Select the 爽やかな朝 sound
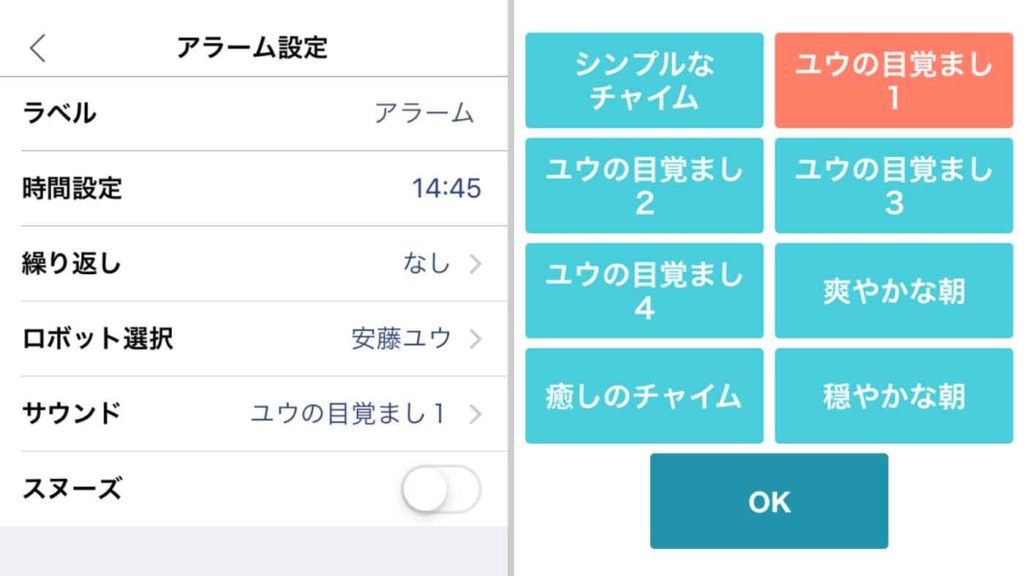This screenshot has width=1024, height=576. click(893, 291)
